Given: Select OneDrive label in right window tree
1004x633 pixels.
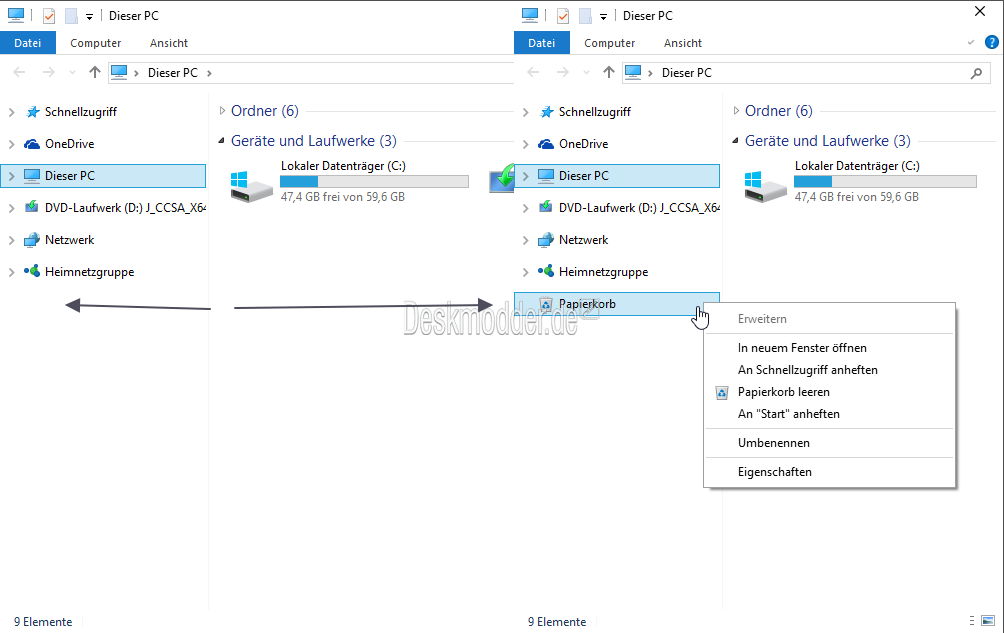Looking at the screenshot, I should (x=583, y=144).
